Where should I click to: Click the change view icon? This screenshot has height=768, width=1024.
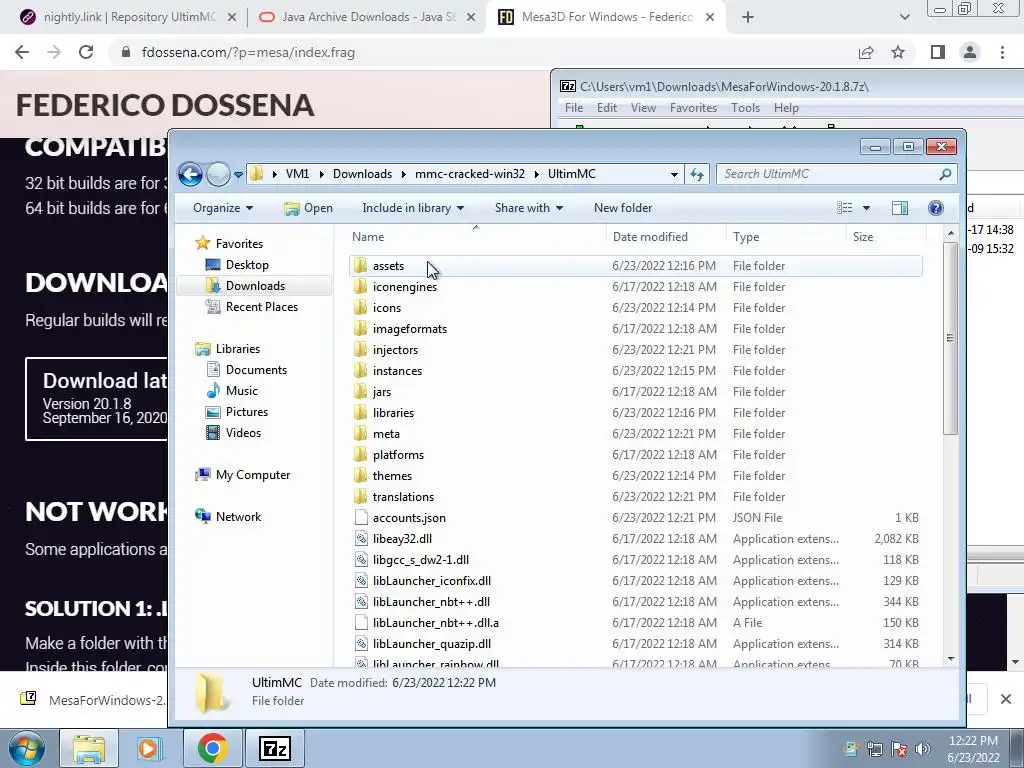[844, 208]
